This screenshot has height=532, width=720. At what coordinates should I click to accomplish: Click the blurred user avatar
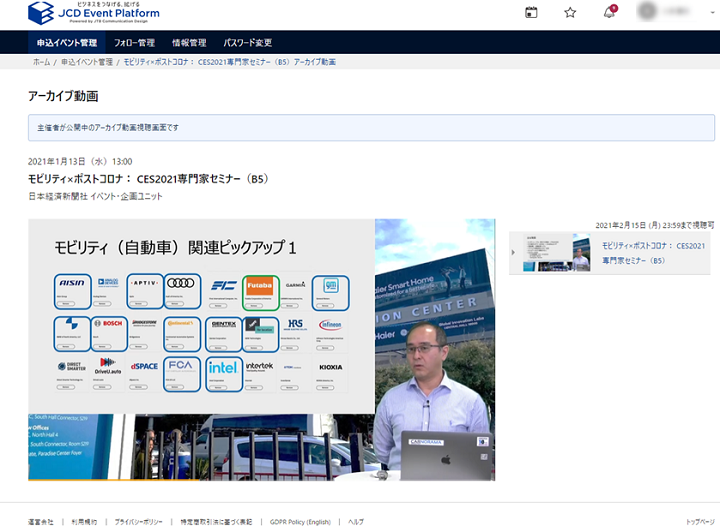click(x=647, y=11)
